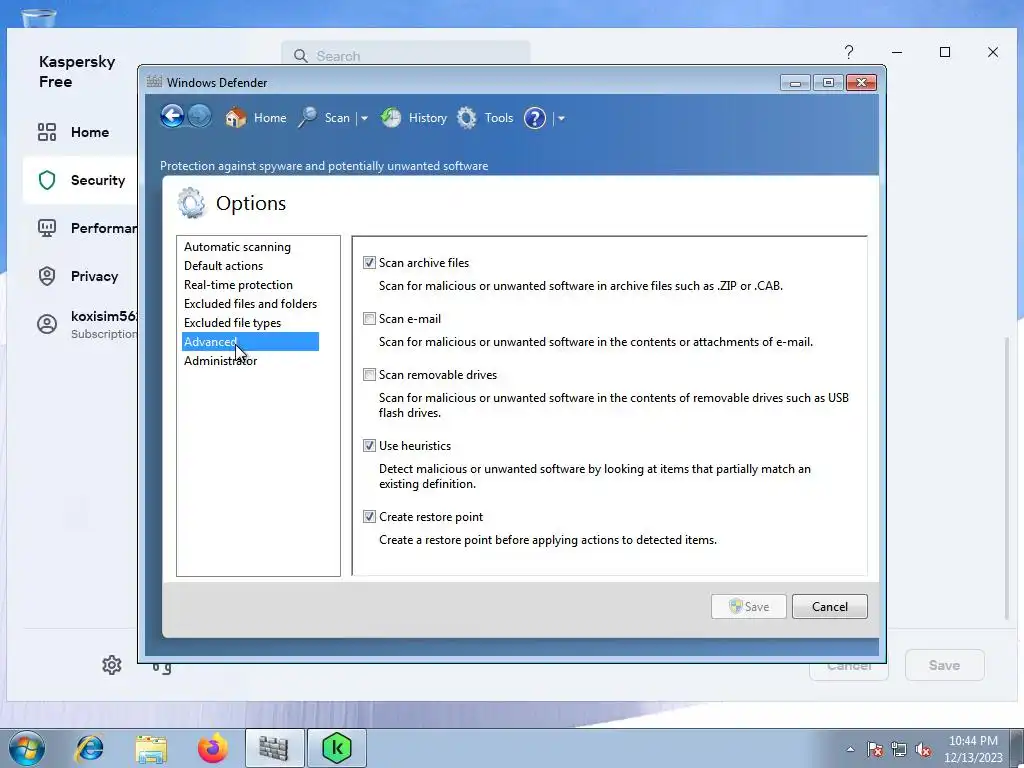This screenshot has width=1024, height=768.
Task: Click network tray icon
Action: 899,749
